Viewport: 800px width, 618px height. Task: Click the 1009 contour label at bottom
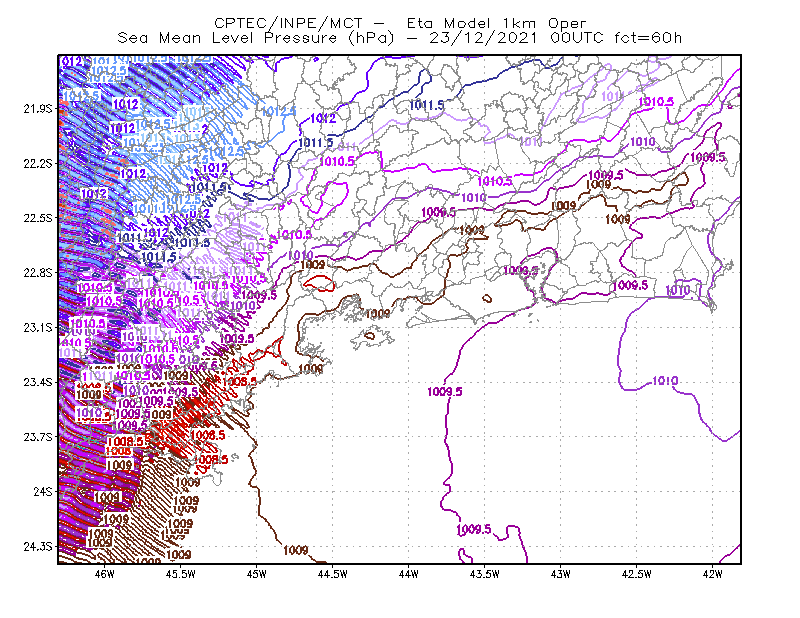point(296,550)
